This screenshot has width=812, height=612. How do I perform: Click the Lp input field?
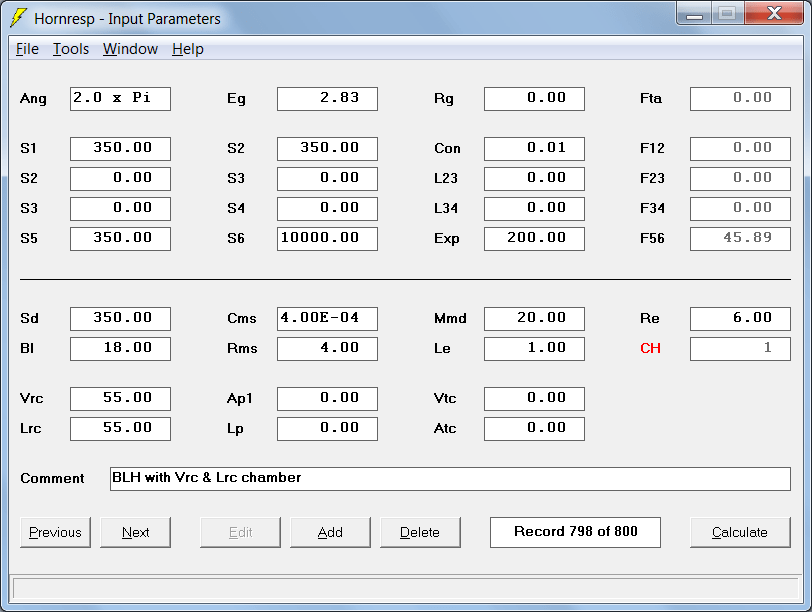[327, 429]
